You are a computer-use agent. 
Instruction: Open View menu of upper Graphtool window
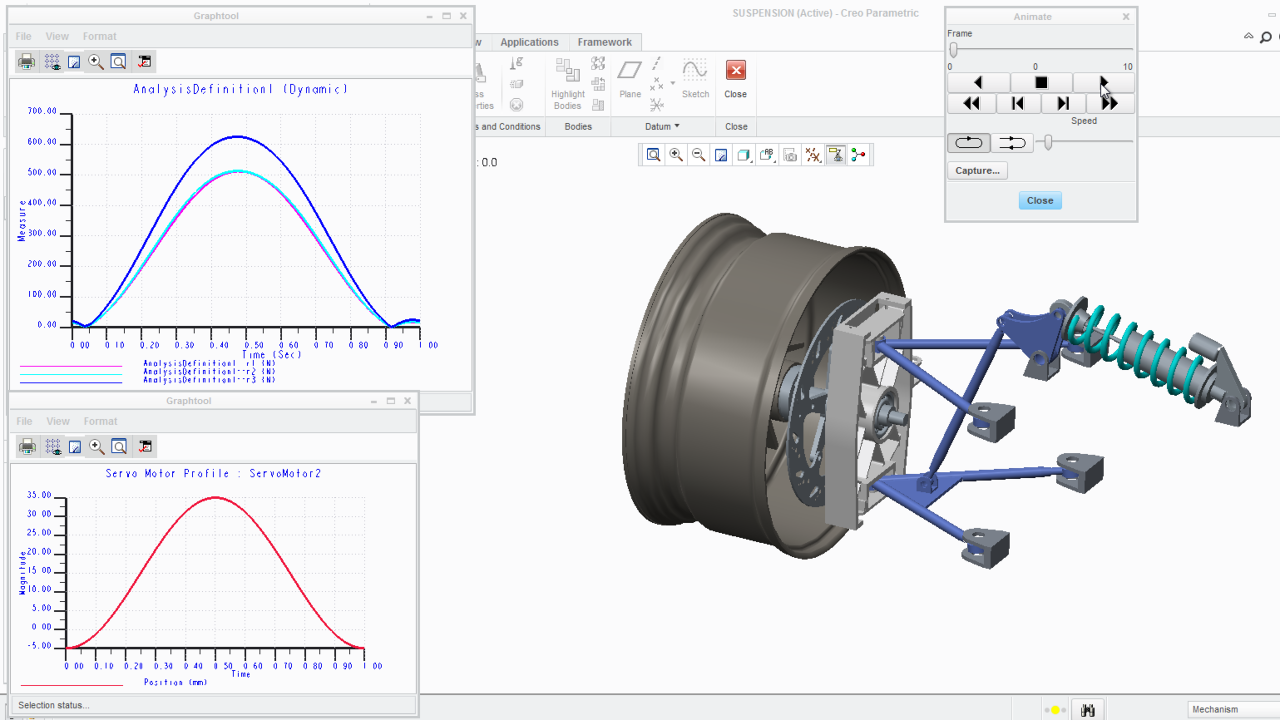point(57,37)
